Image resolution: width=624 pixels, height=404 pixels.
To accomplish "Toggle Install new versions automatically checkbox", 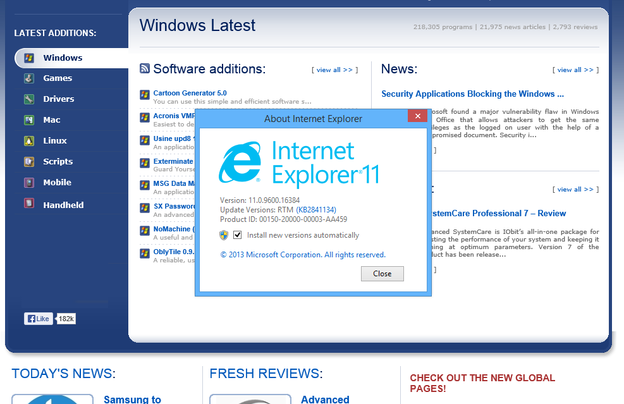I will (238, 235).
